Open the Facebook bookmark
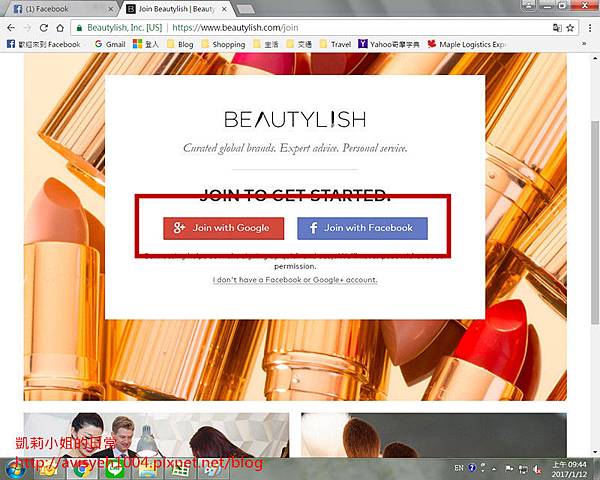 [44, 44]
